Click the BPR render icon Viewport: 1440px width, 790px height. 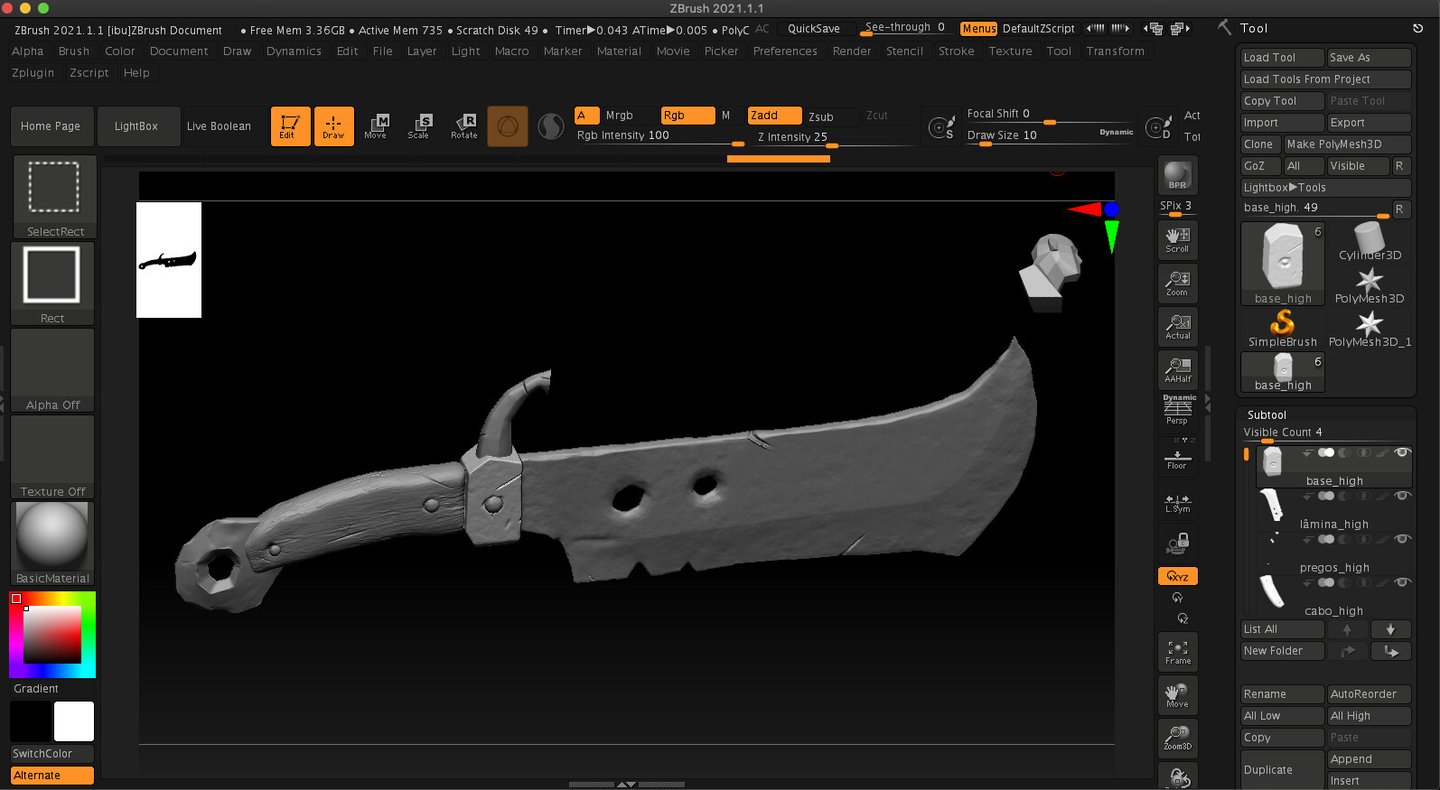[1177, 175]
